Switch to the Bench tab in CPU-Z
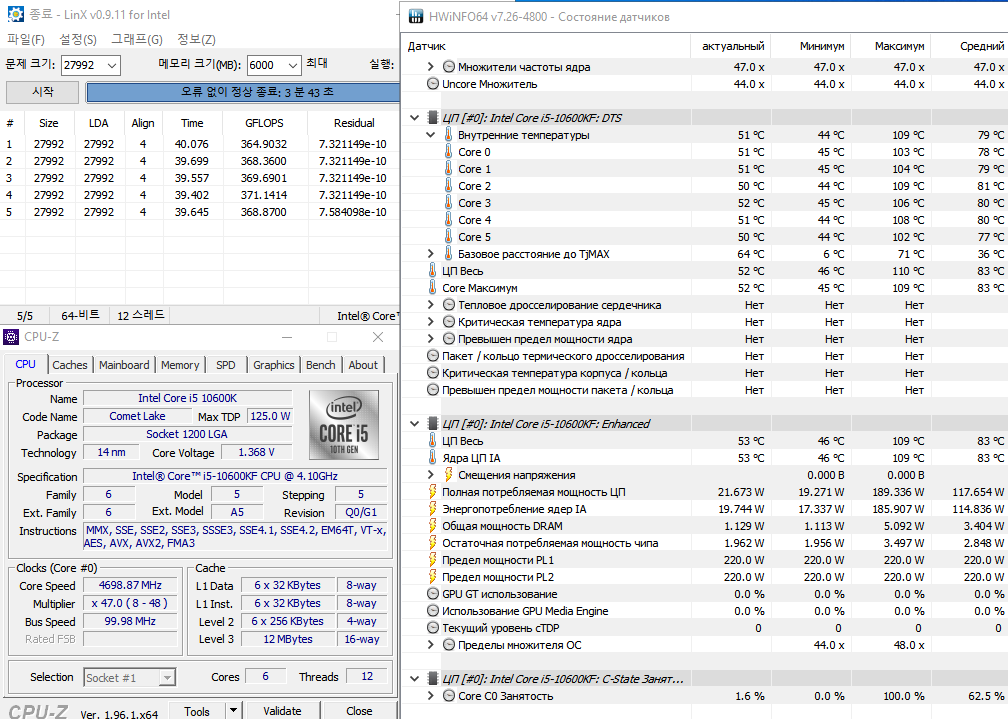This screenshot has height=719, width=1008. [321, 365]
